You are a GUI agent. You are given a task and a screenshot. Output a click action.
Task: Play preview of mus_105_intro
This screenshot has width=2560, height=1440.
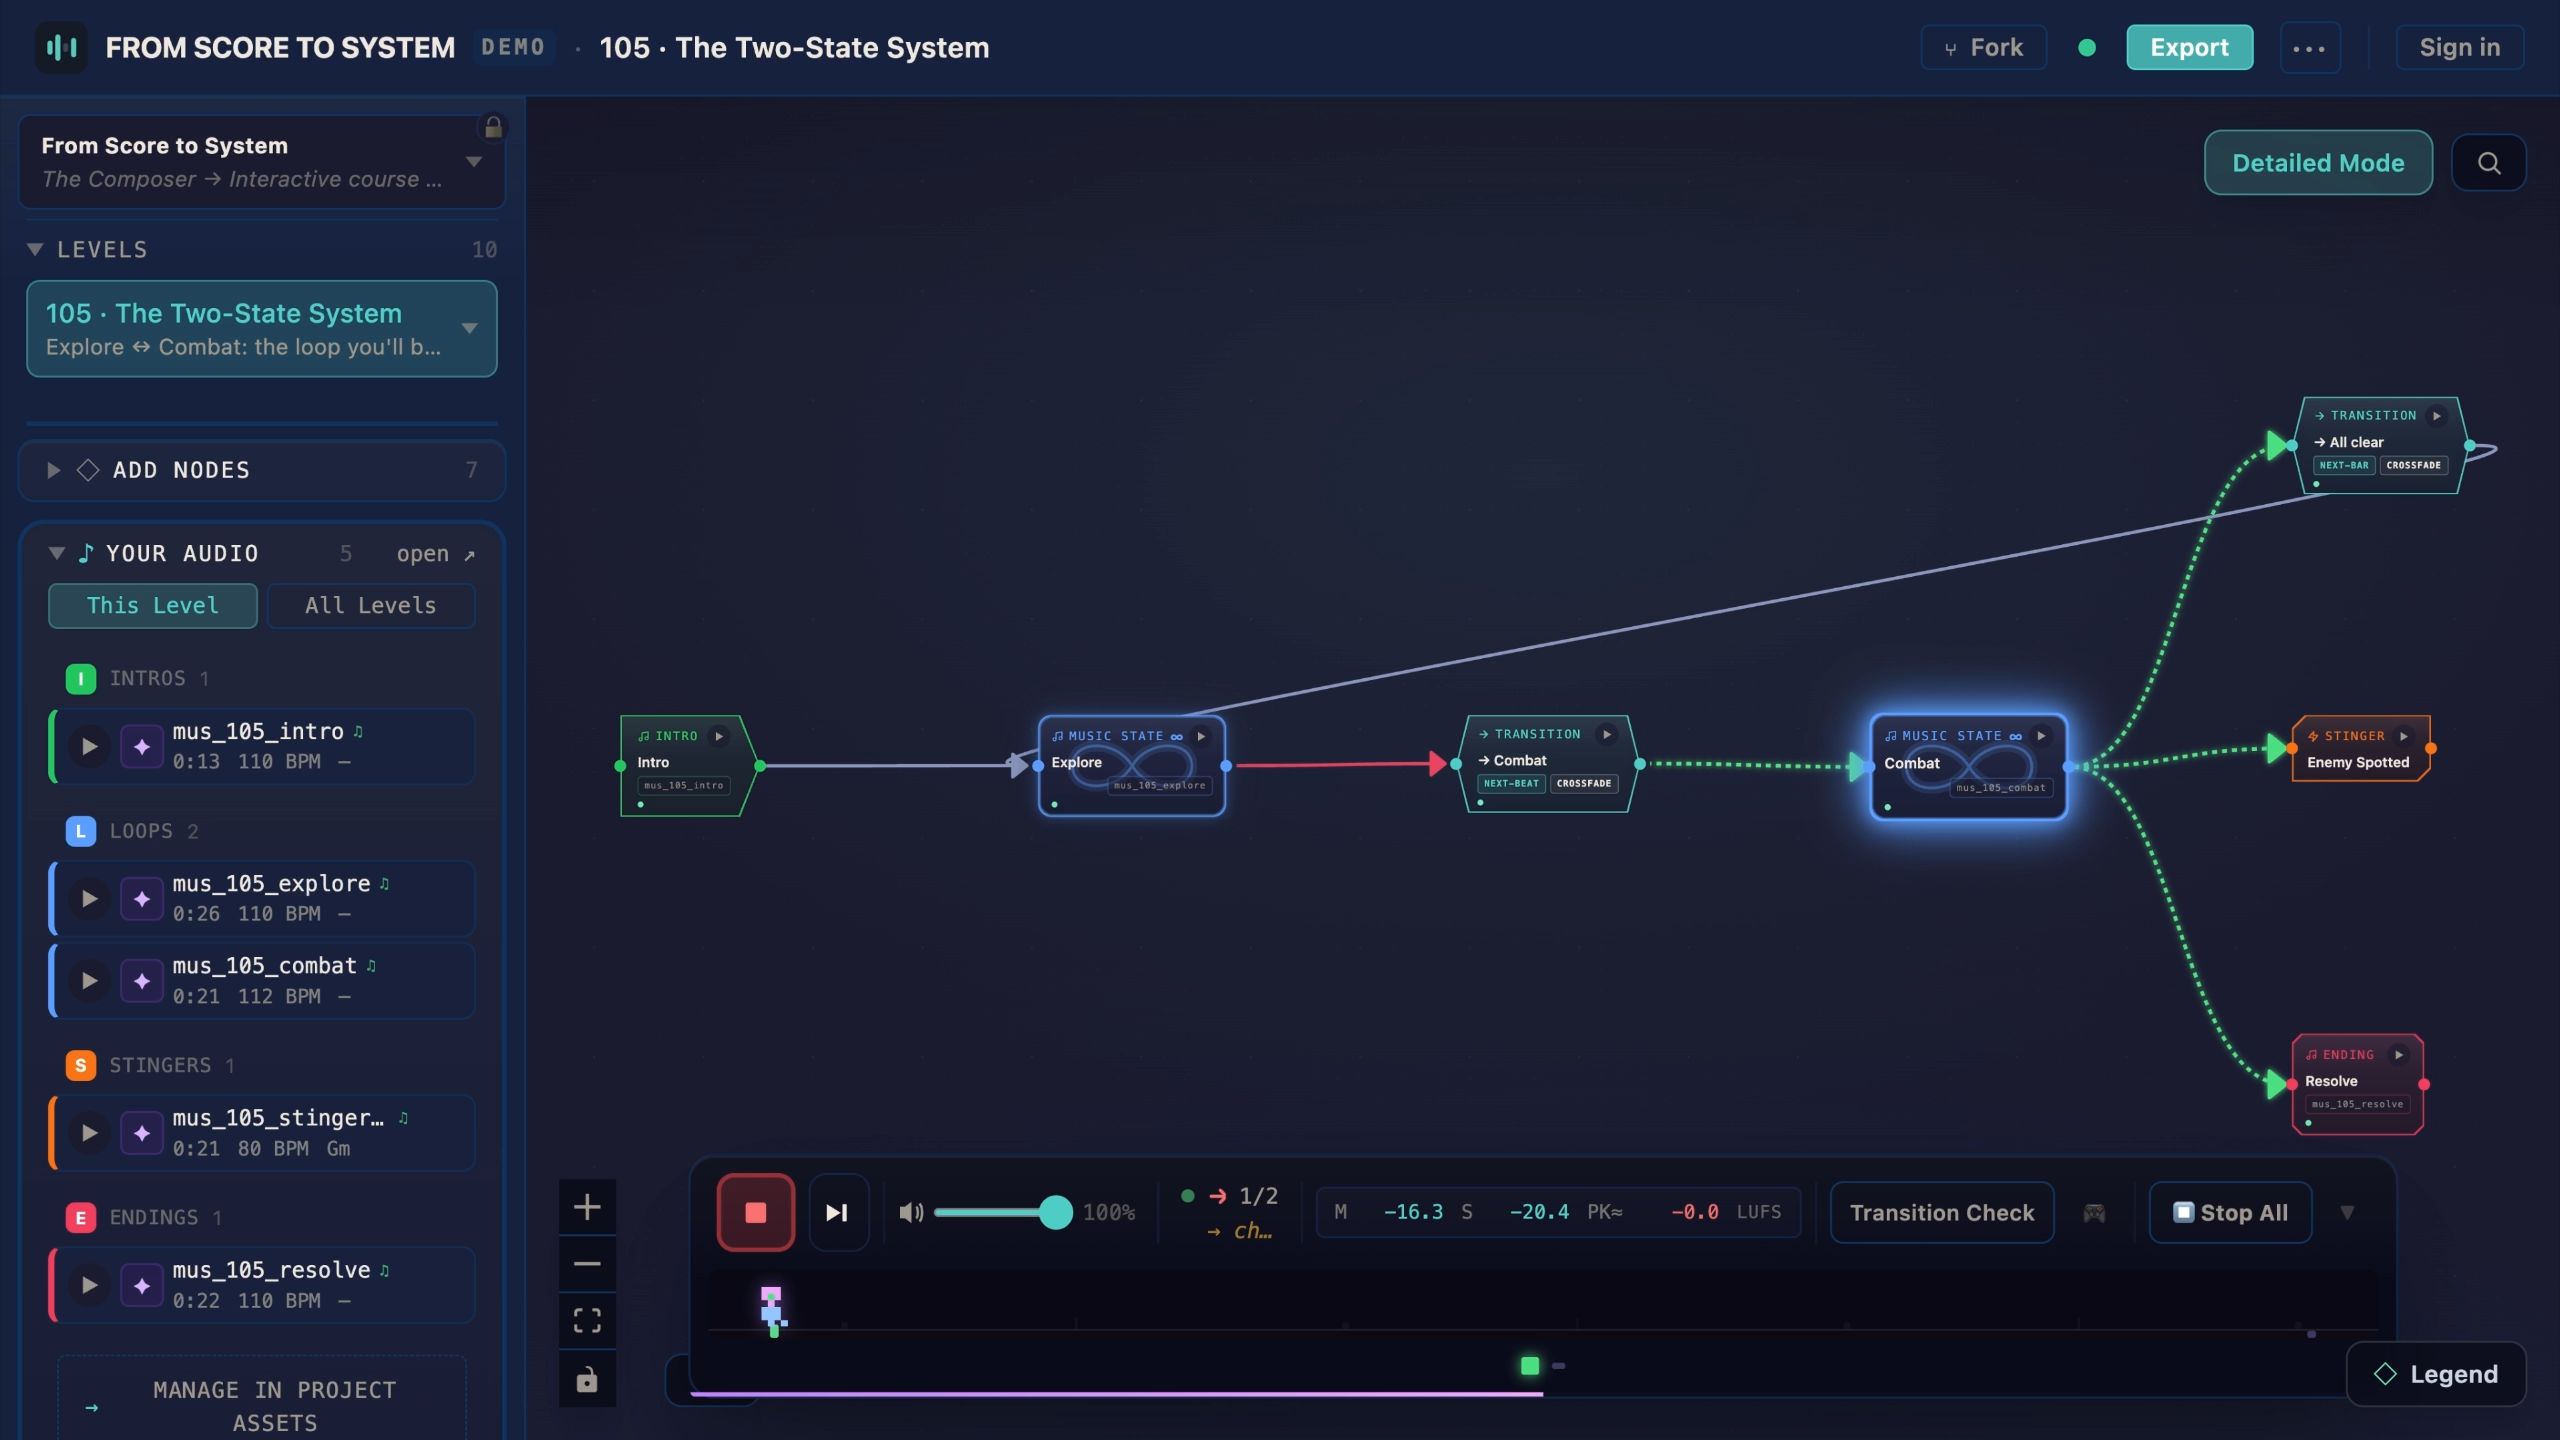click(x=89, y=747)
